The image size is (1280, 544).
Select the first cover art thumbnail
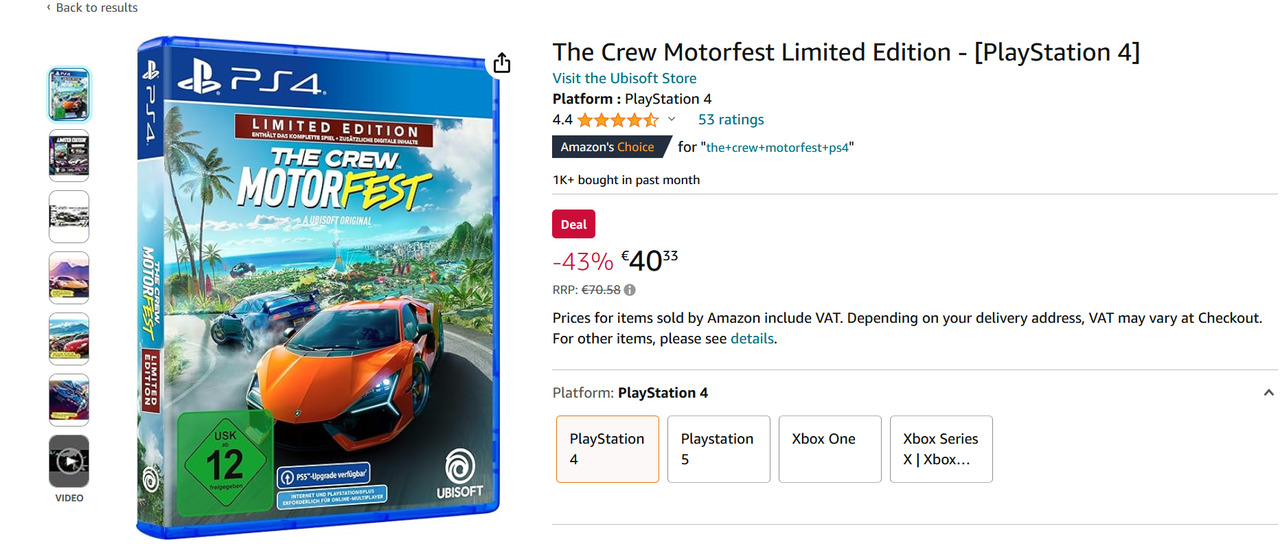click(69, 94)
